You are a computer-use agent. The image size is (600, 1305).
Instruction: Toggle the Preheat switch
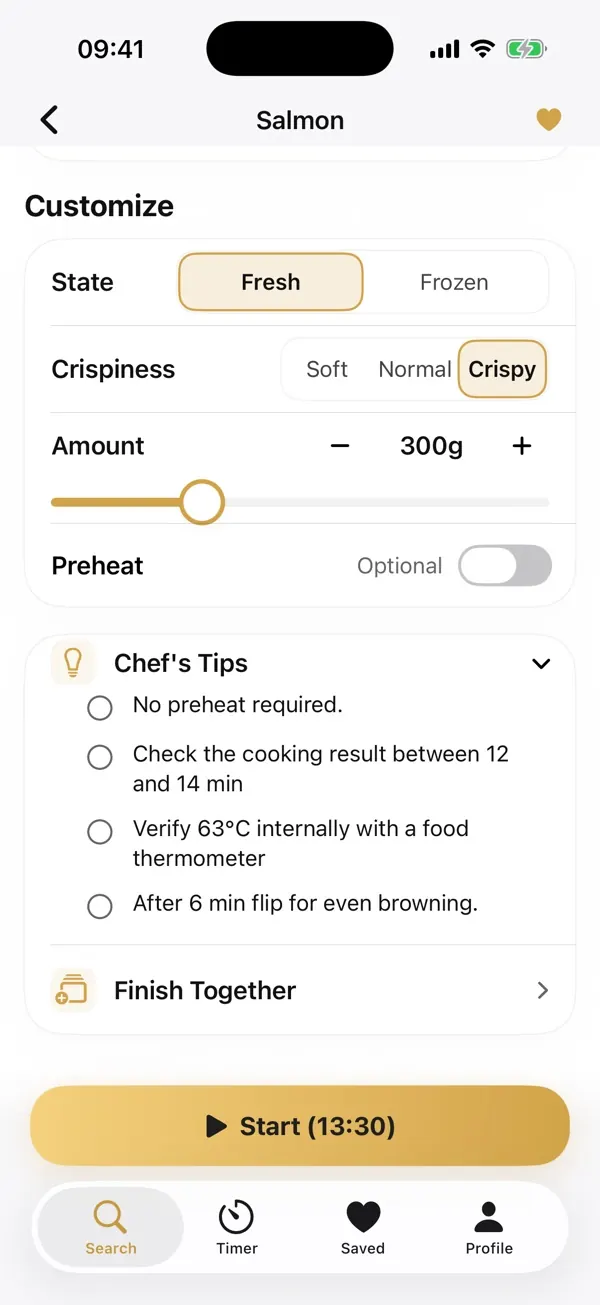505,565
